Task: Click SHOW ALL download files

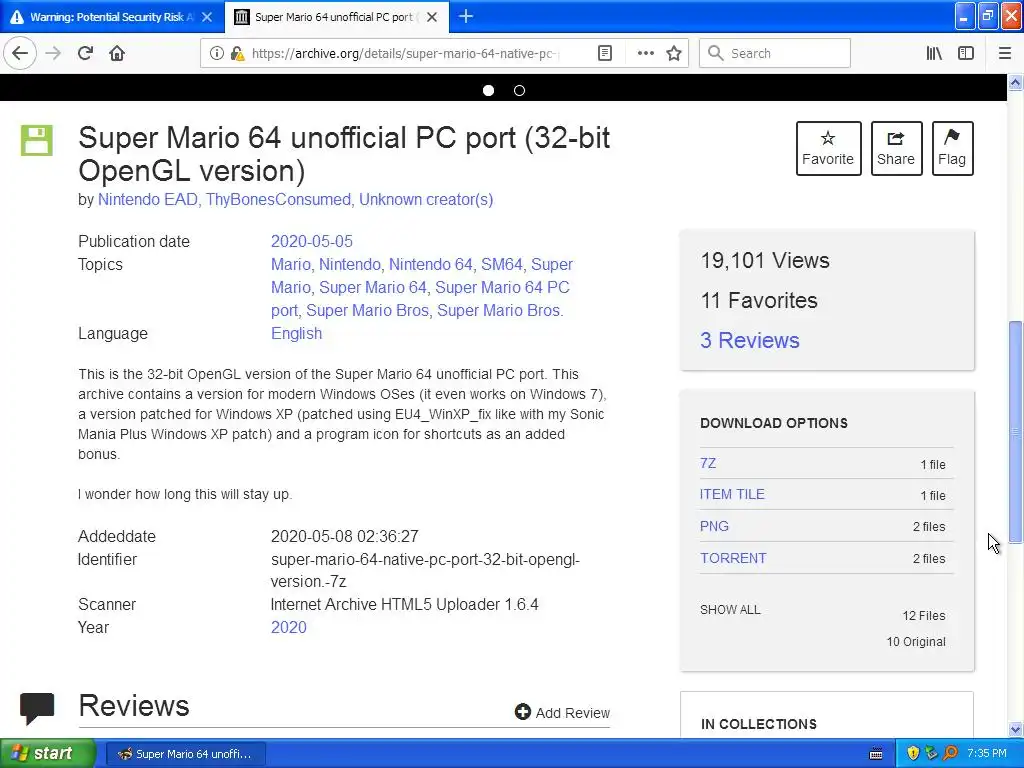Action: (730, 610)
